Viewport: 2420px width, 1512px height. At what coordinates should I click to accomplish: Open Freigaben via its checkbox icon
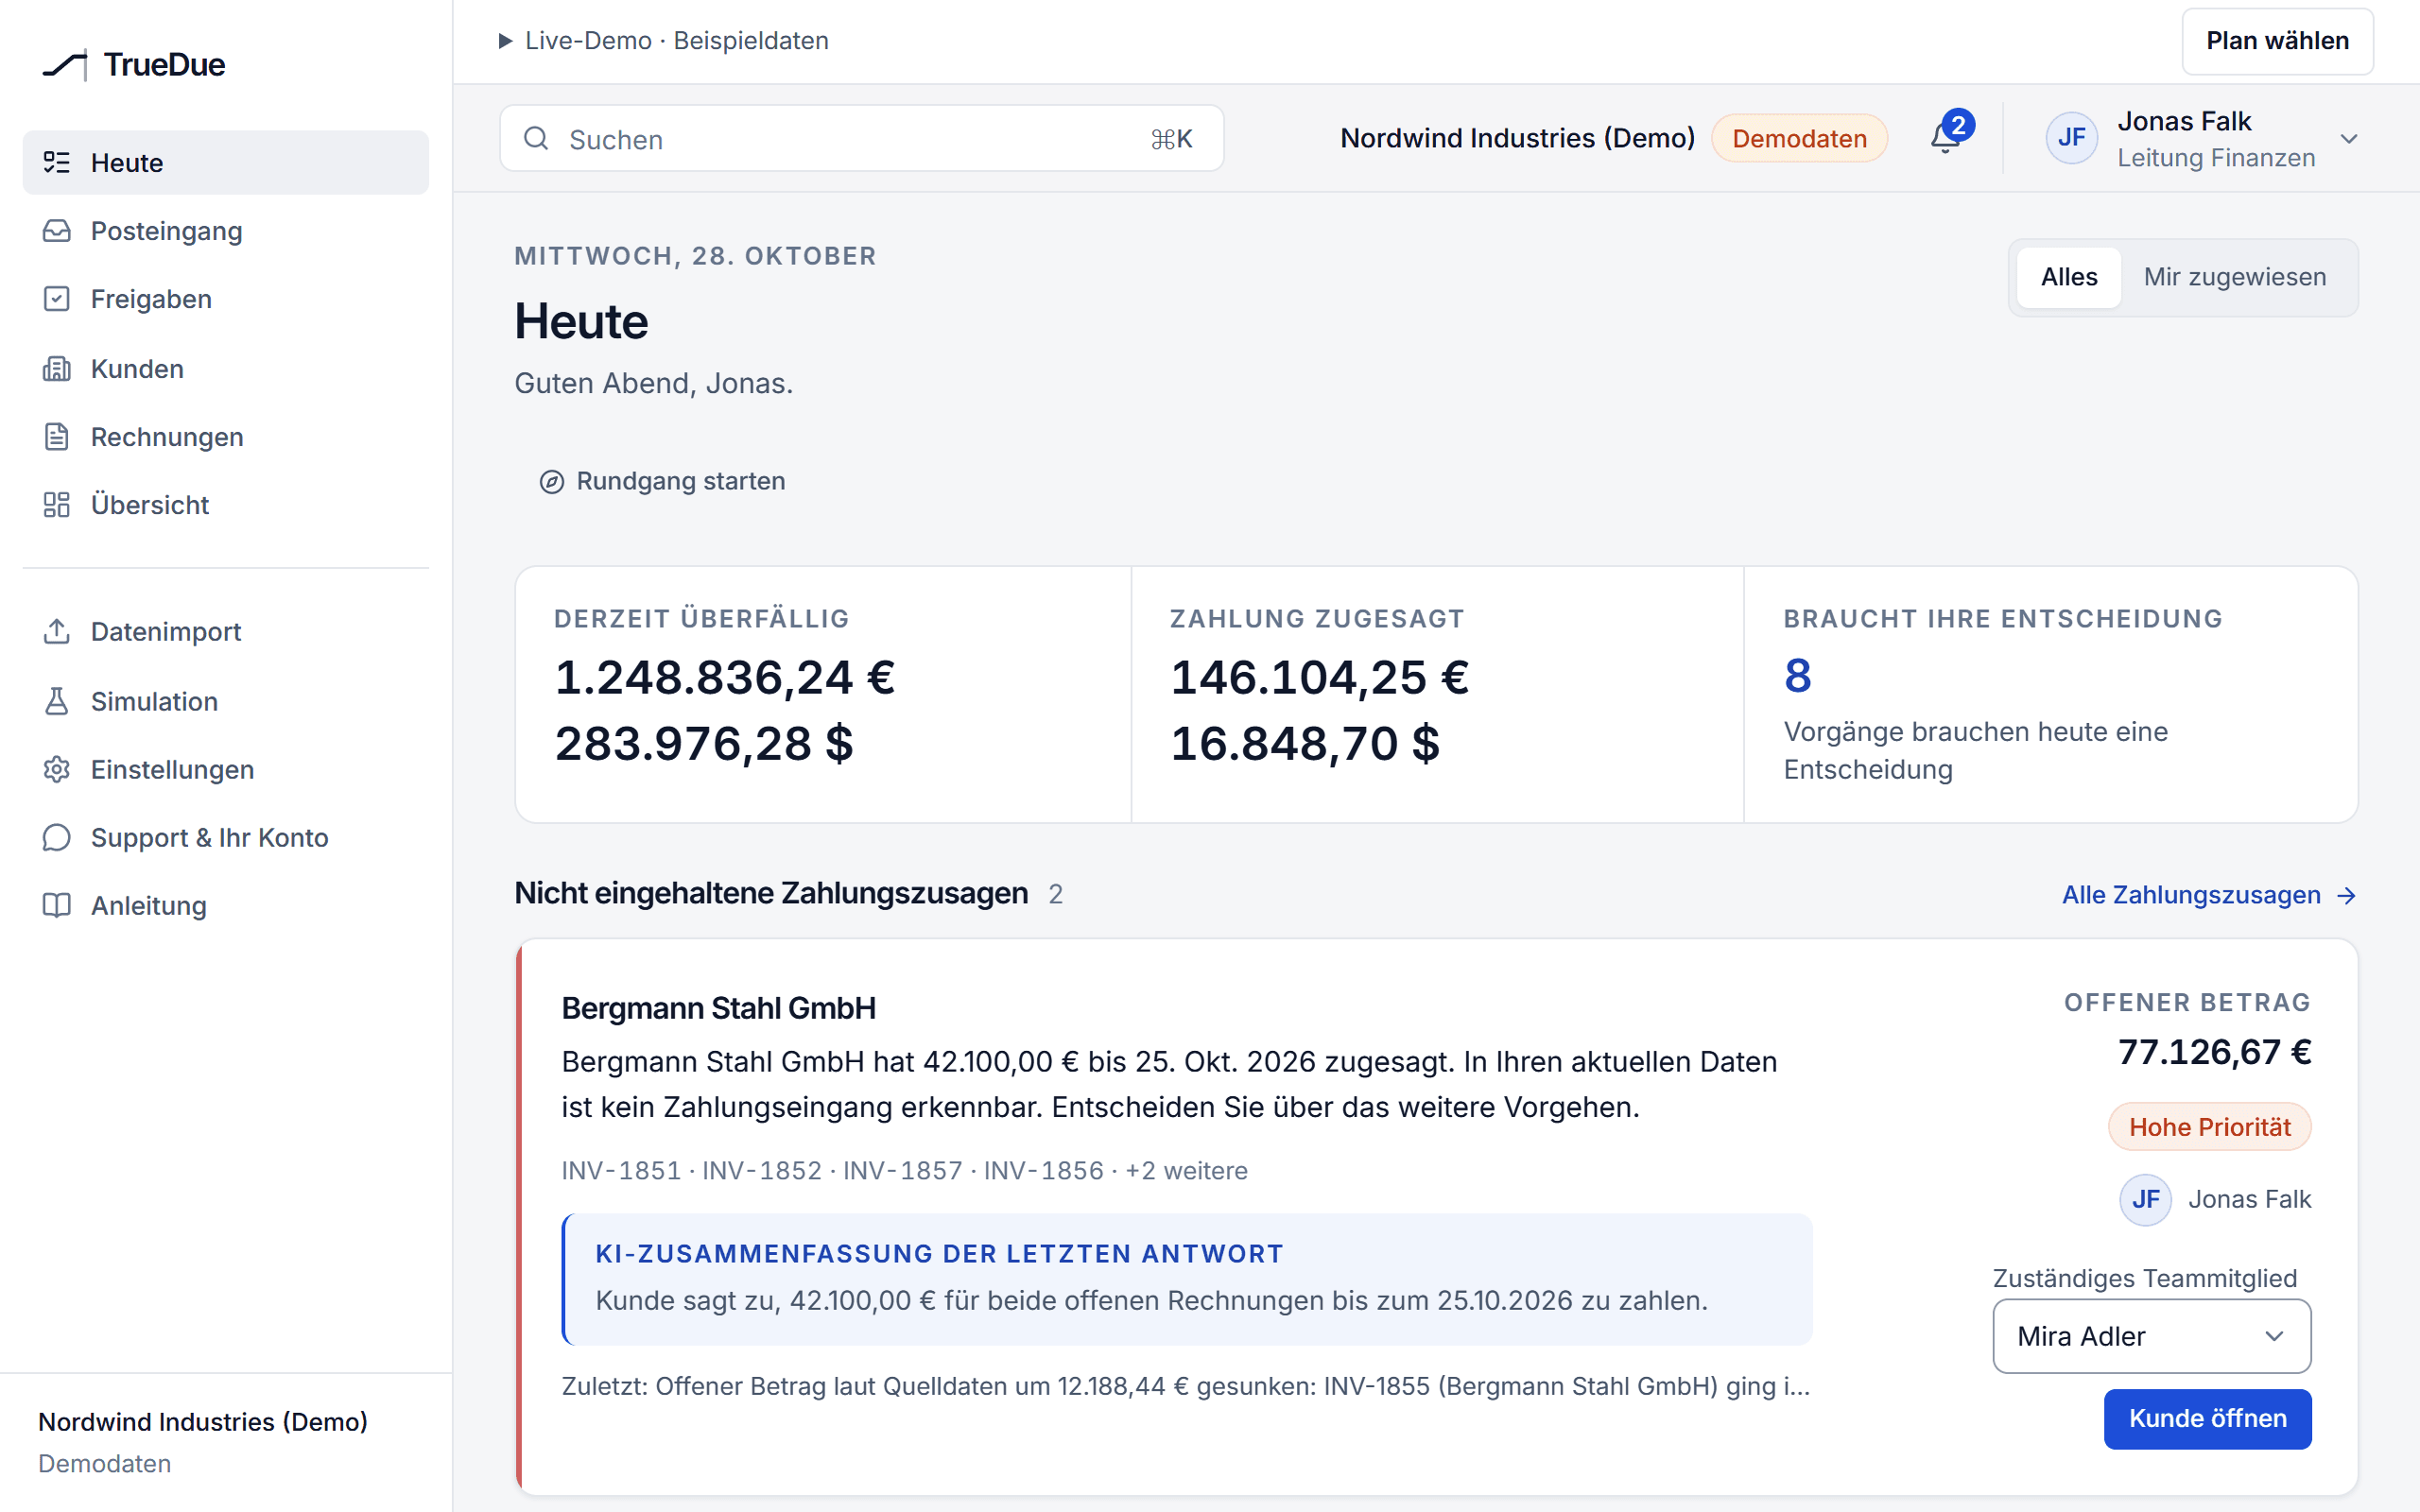coord(57,299)
